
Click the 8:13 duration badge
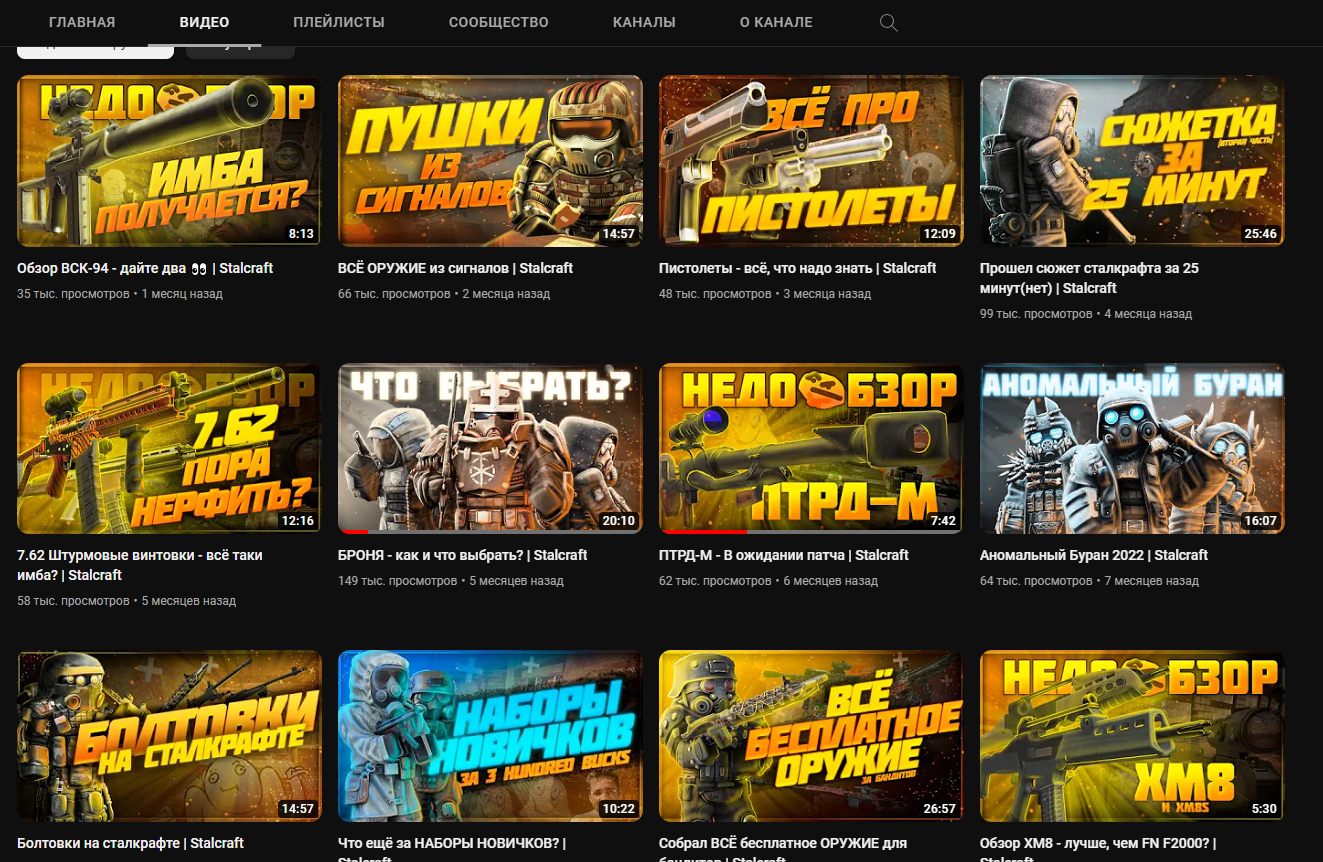(301, 234)
